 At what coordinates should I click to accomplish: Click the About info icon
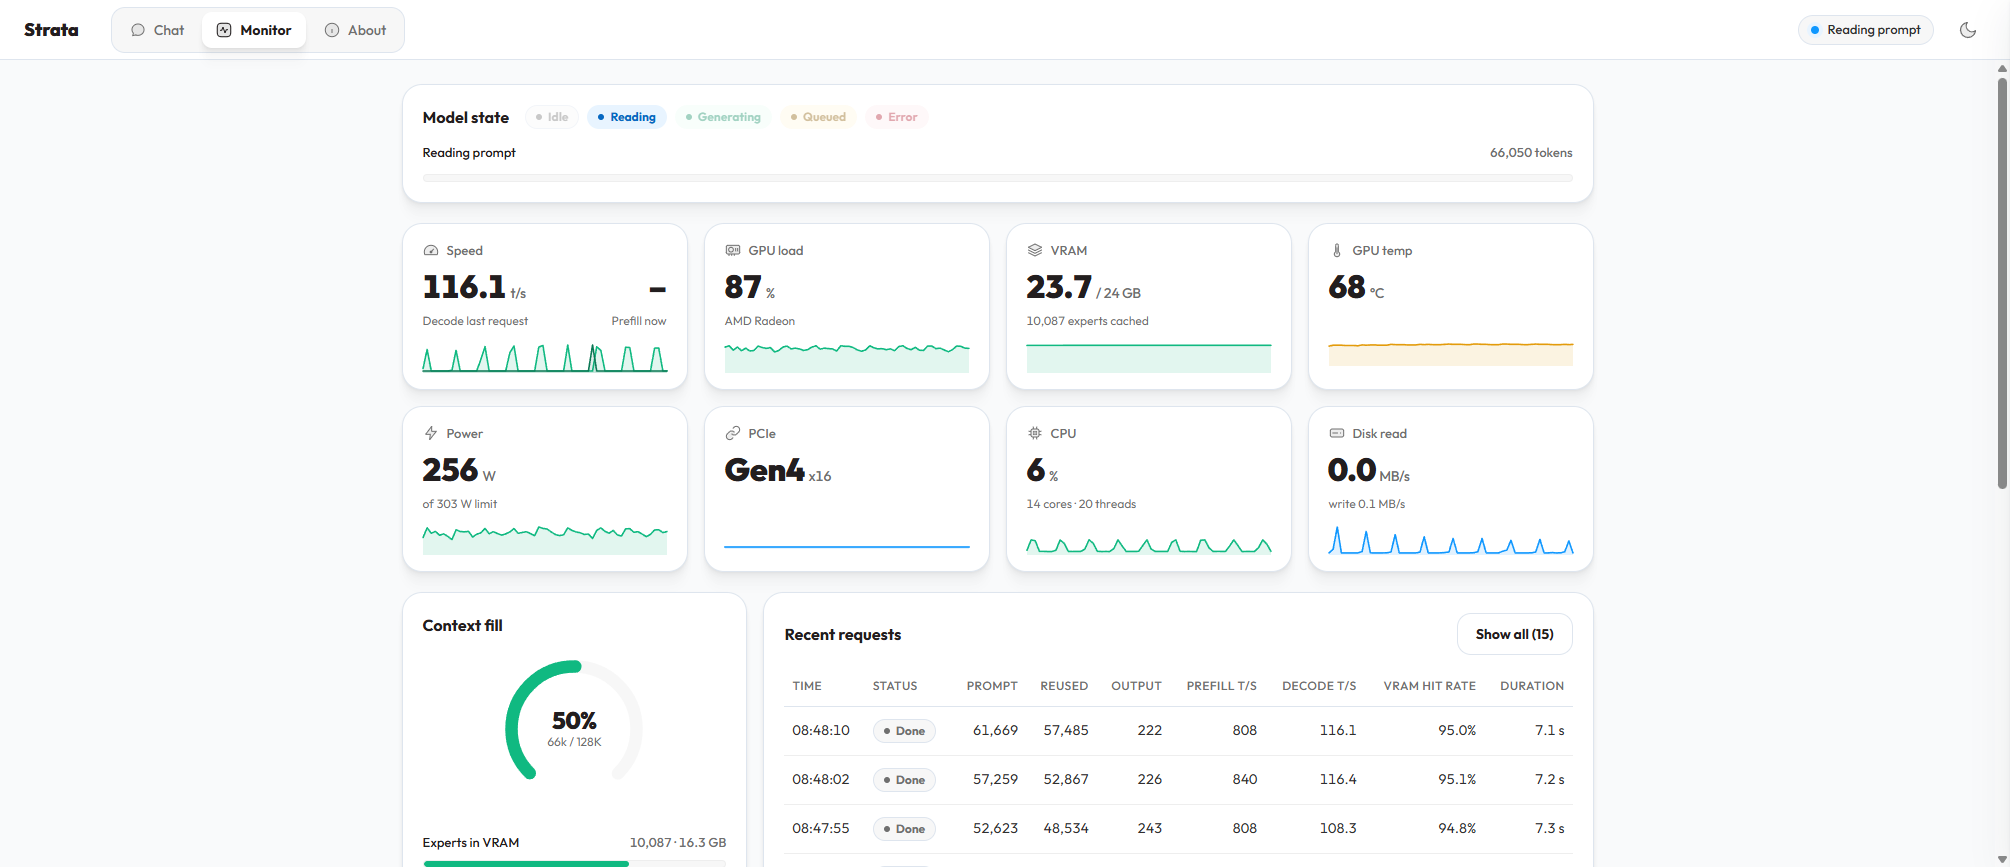click(332, 30)
